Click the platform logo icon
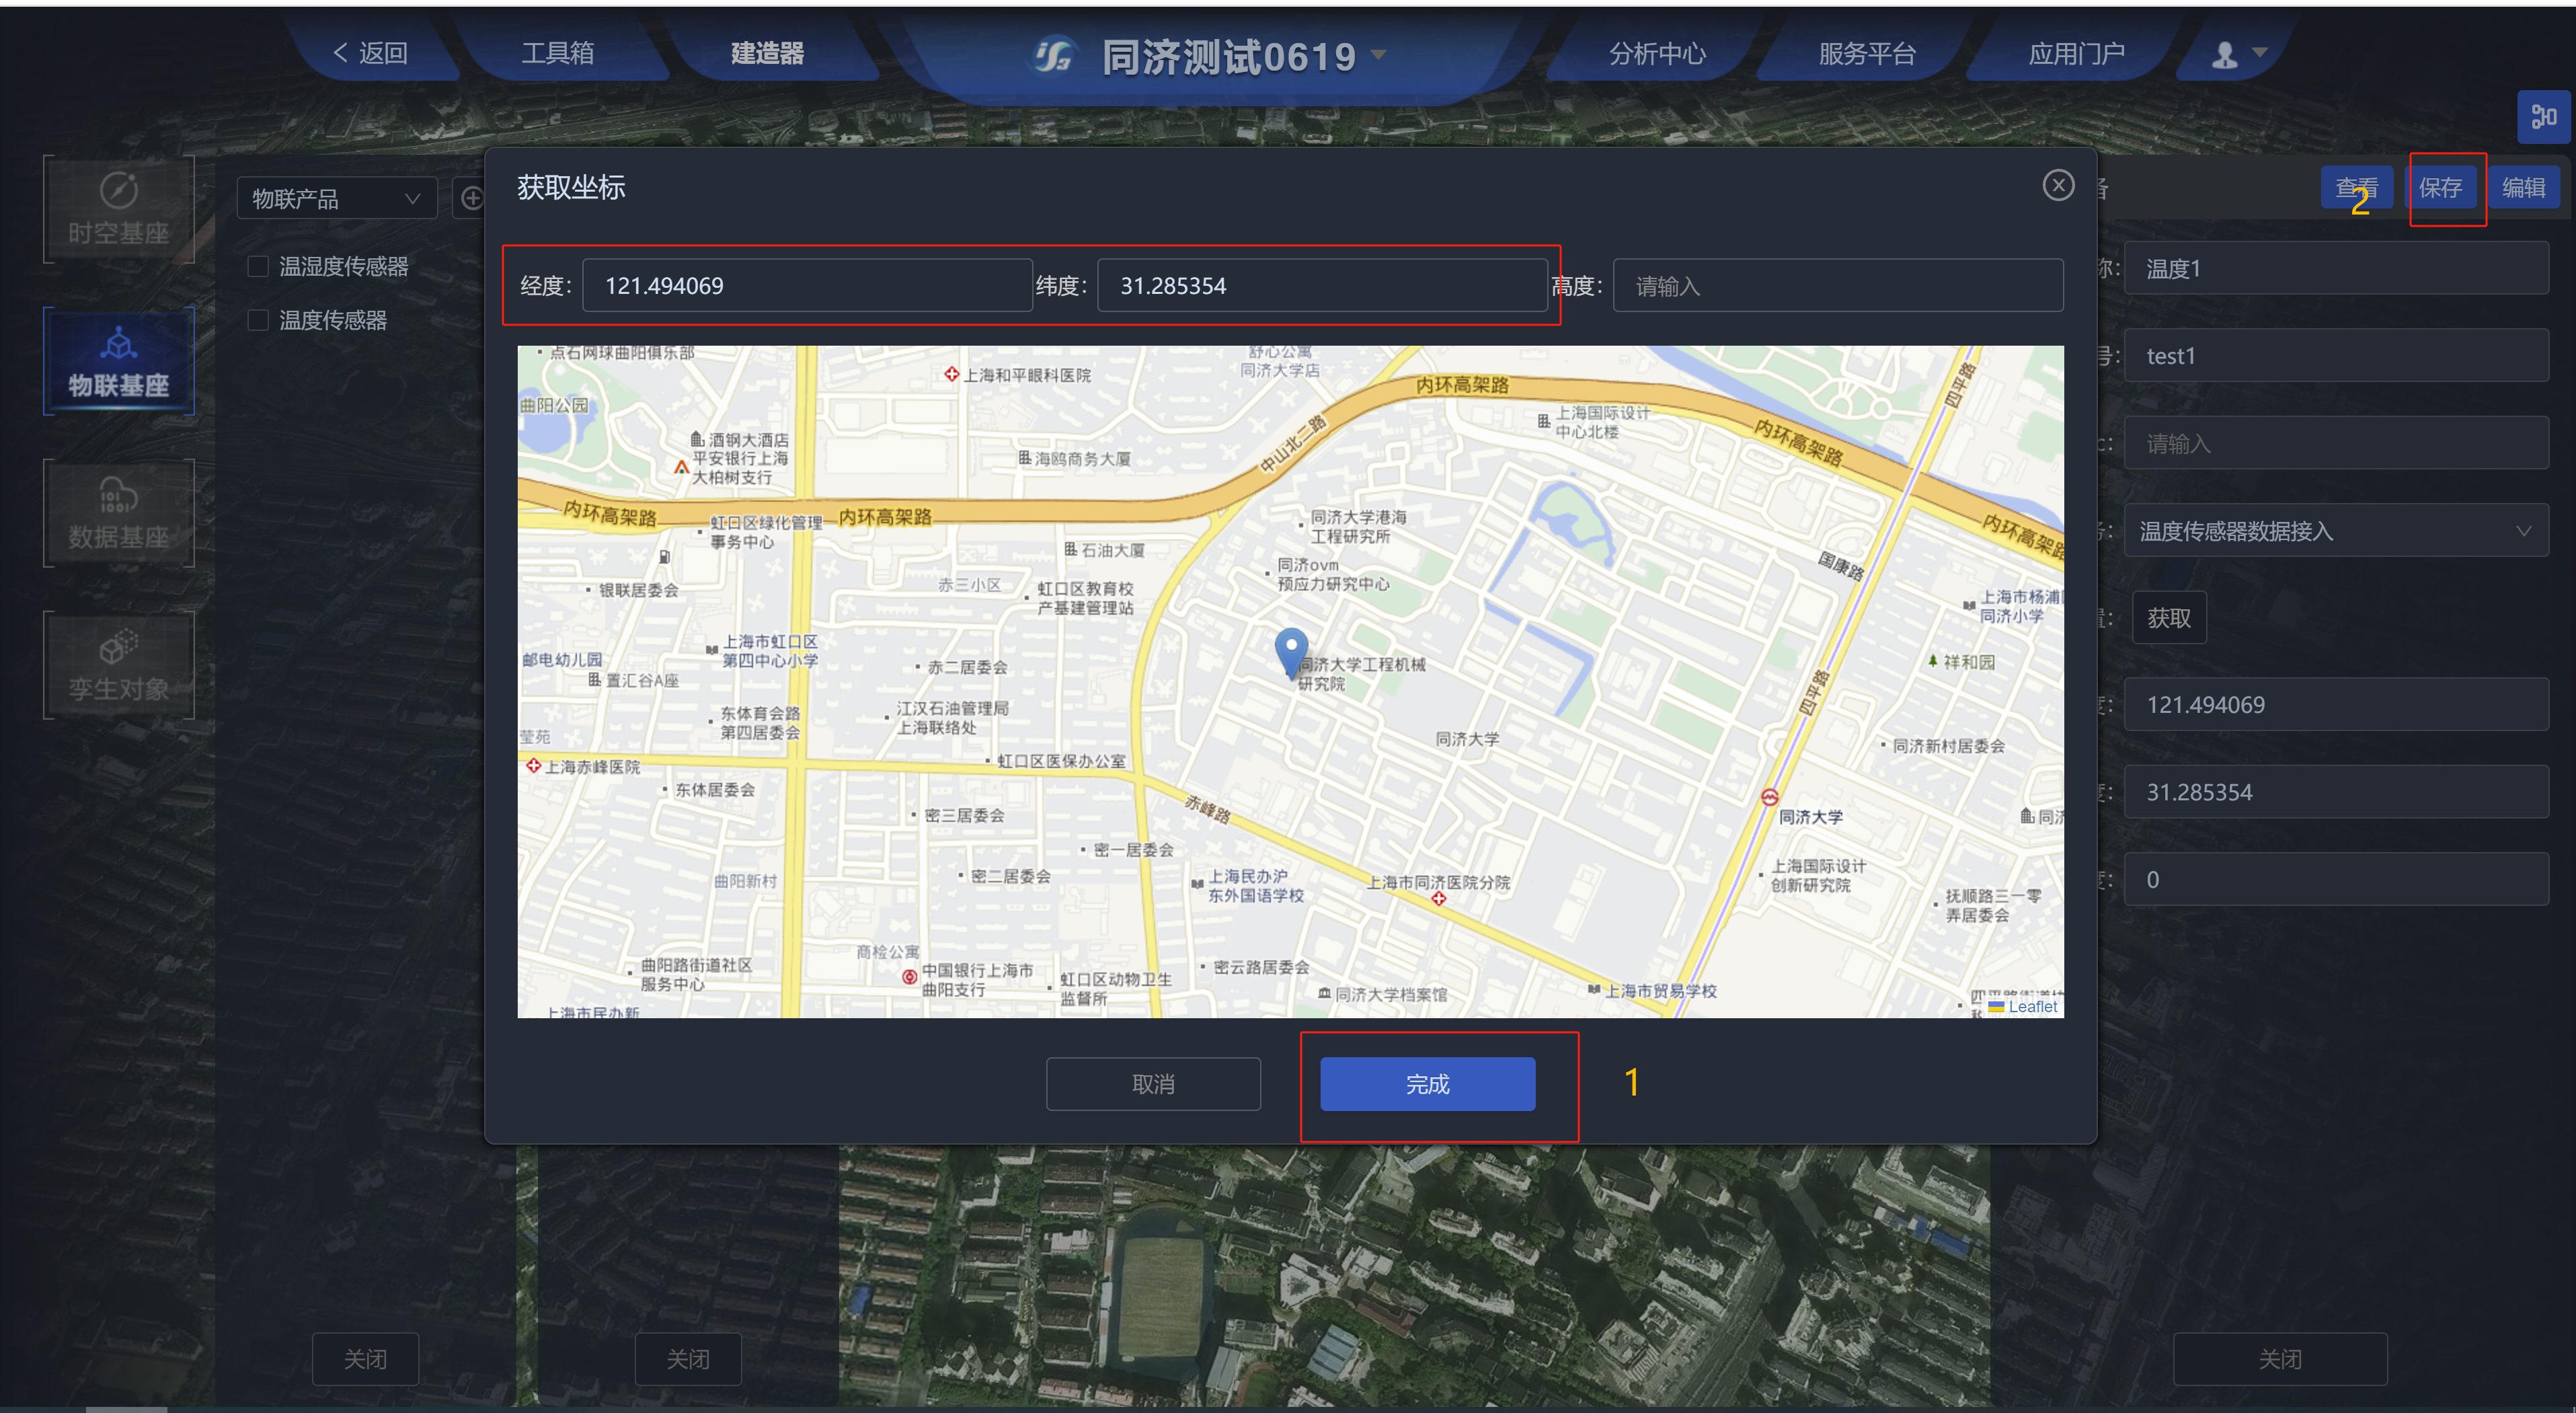 pos(1054,56)
